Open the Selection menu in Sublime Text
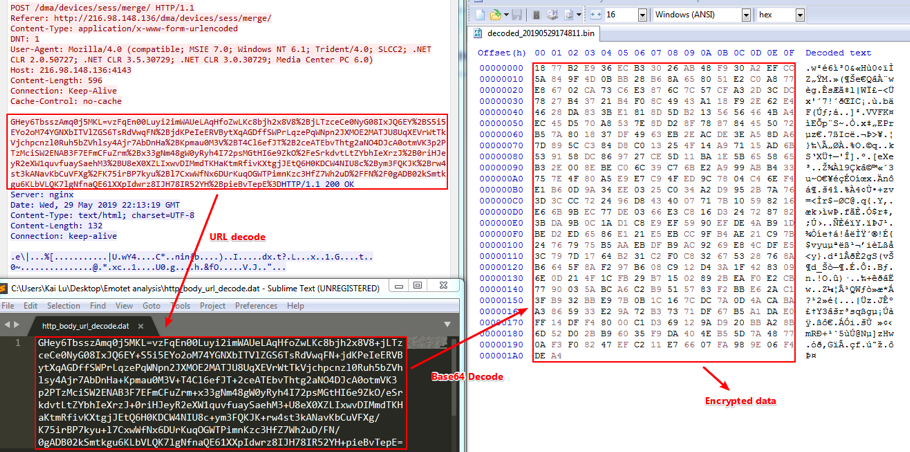 coord(63,306)
